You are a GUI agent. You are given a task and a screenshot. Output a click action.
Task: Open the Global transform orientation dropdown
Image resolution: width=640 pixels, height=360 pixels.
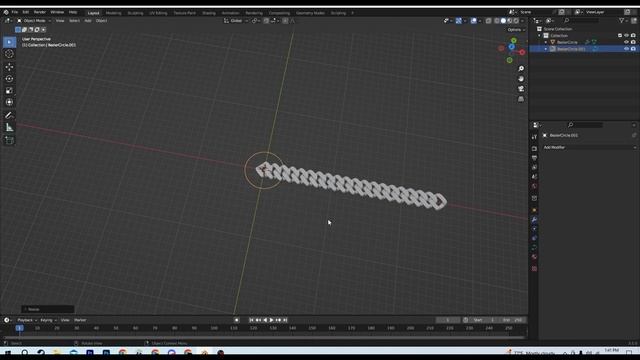(236, 21)
